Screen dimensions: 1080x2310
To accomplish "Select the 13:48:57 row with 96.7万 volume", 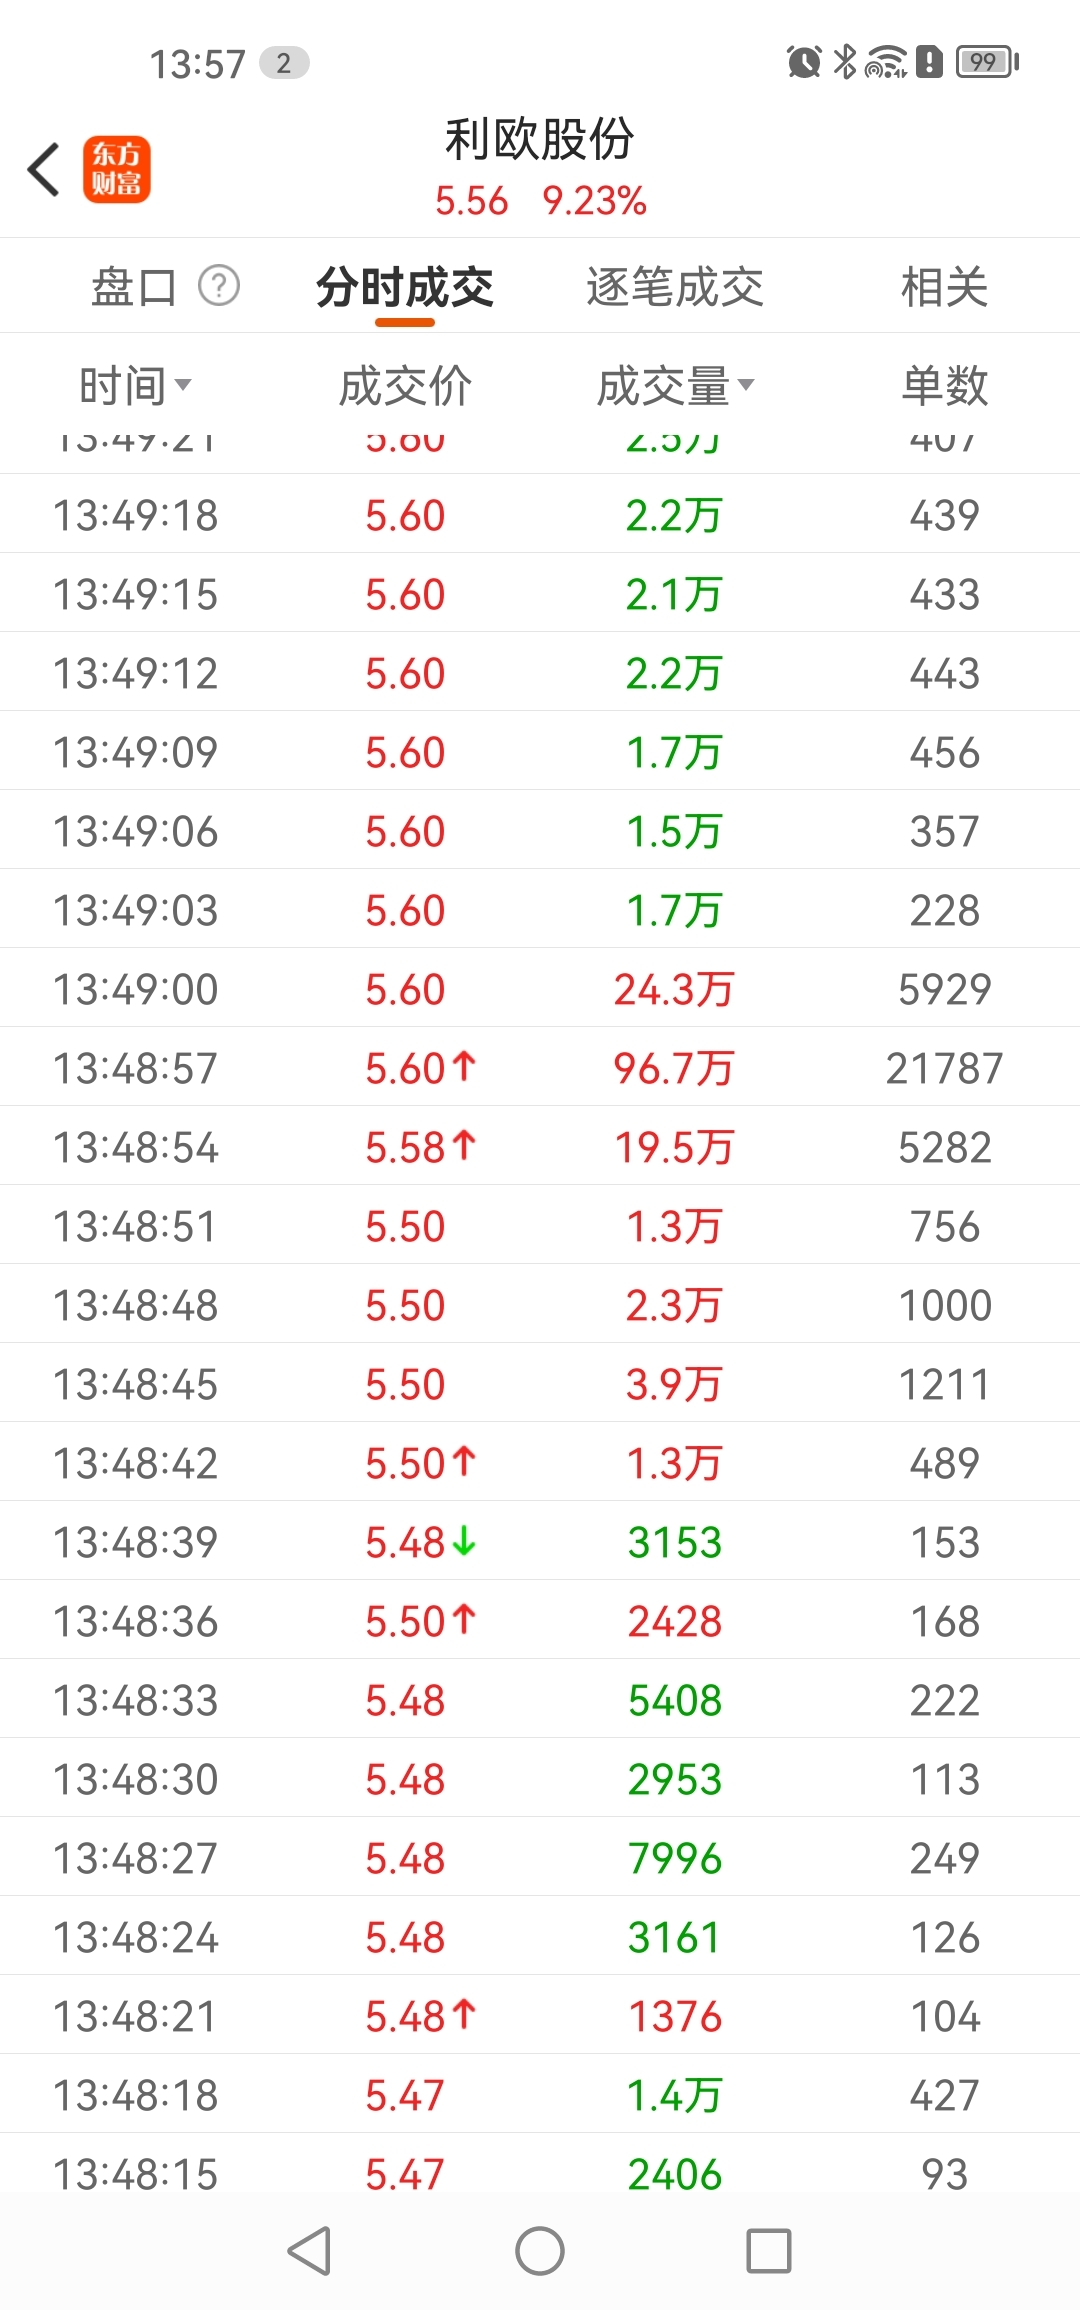I will coord(540,1068).
